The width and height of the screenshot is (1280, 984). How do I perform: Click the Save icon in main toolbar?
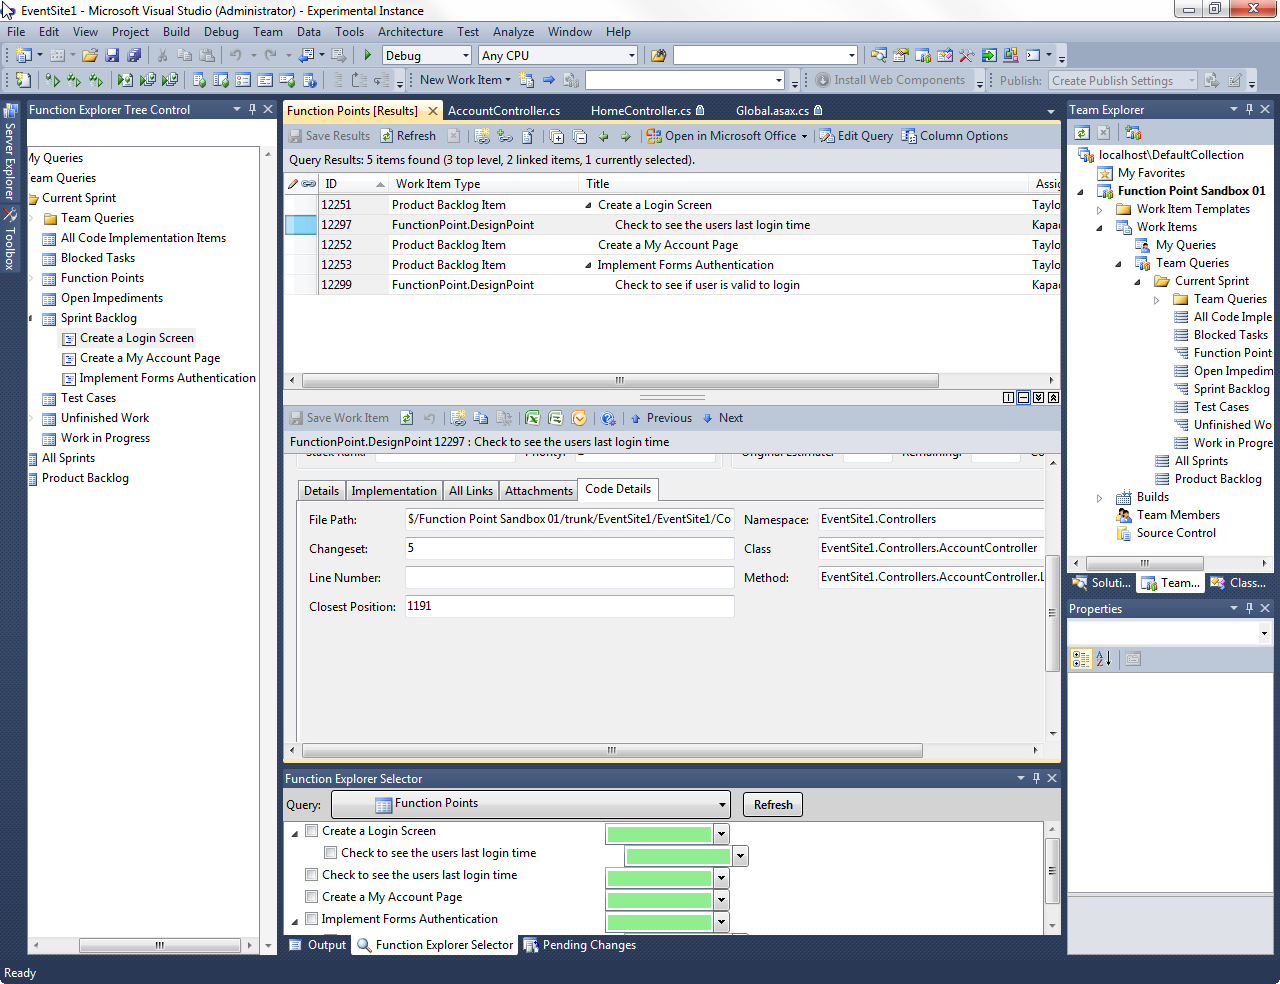point(112,55)
